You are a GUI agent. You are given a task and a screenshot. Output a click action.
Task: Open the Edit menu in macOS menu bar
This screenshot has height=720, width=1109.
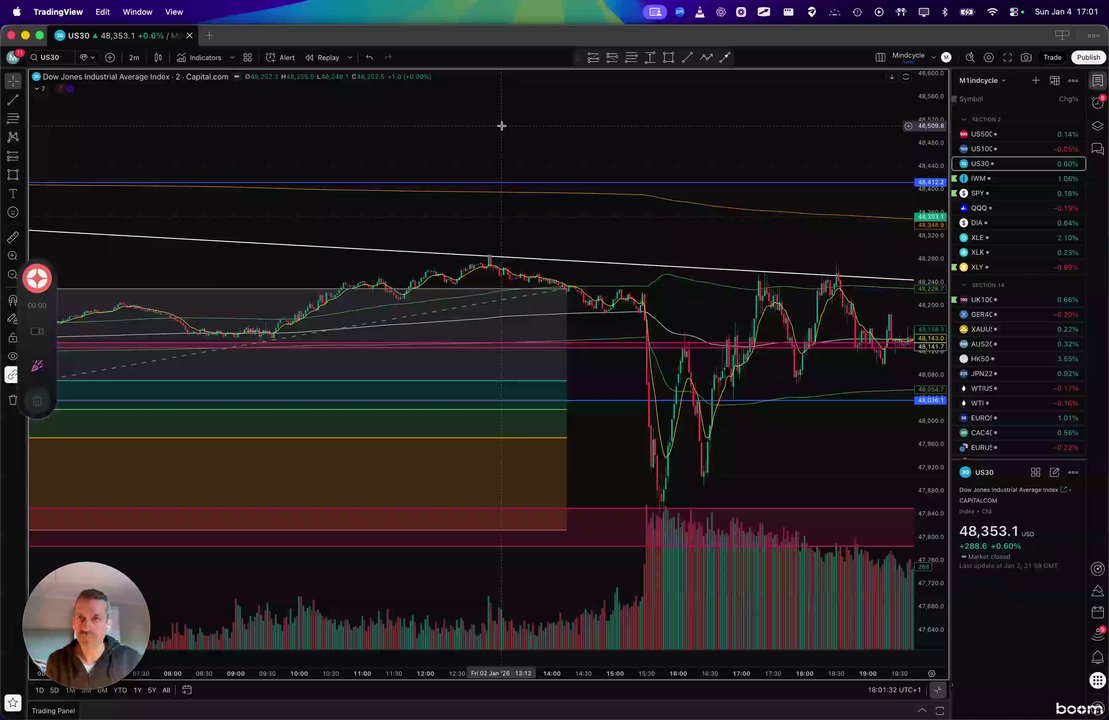(103, 12)
